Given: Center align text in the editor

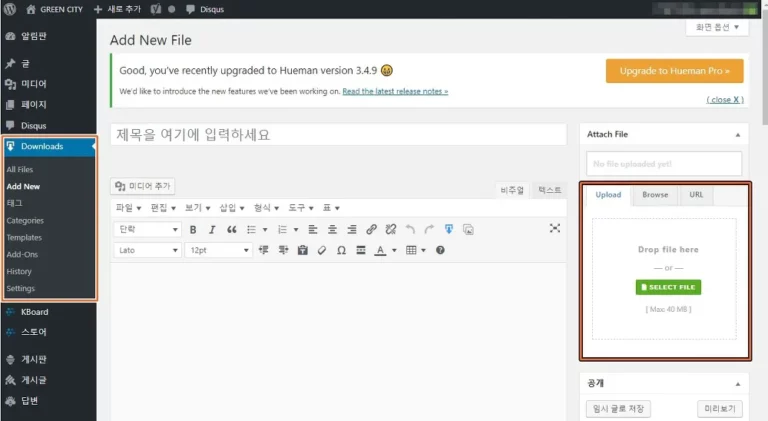Looking at the screenshot, I should click(x=332, y=230).
